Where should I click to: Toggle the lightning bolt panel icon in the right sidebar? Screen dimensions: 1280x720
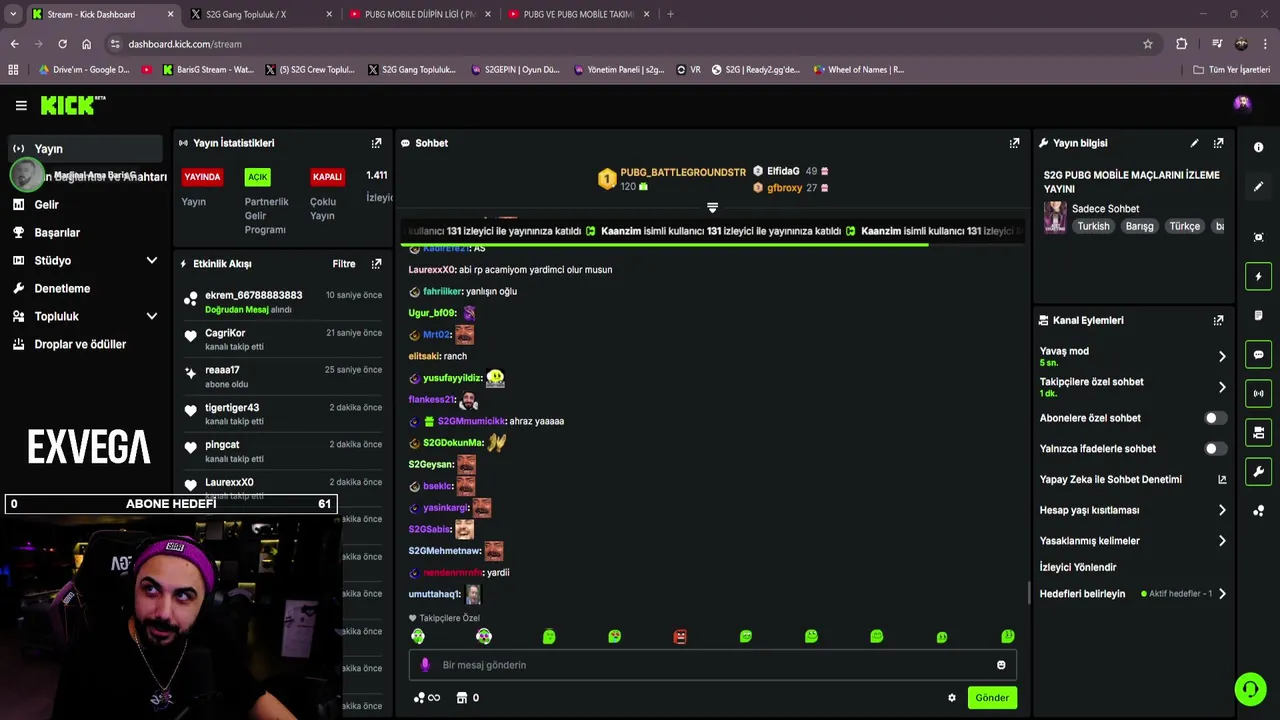coord(1258,277)
